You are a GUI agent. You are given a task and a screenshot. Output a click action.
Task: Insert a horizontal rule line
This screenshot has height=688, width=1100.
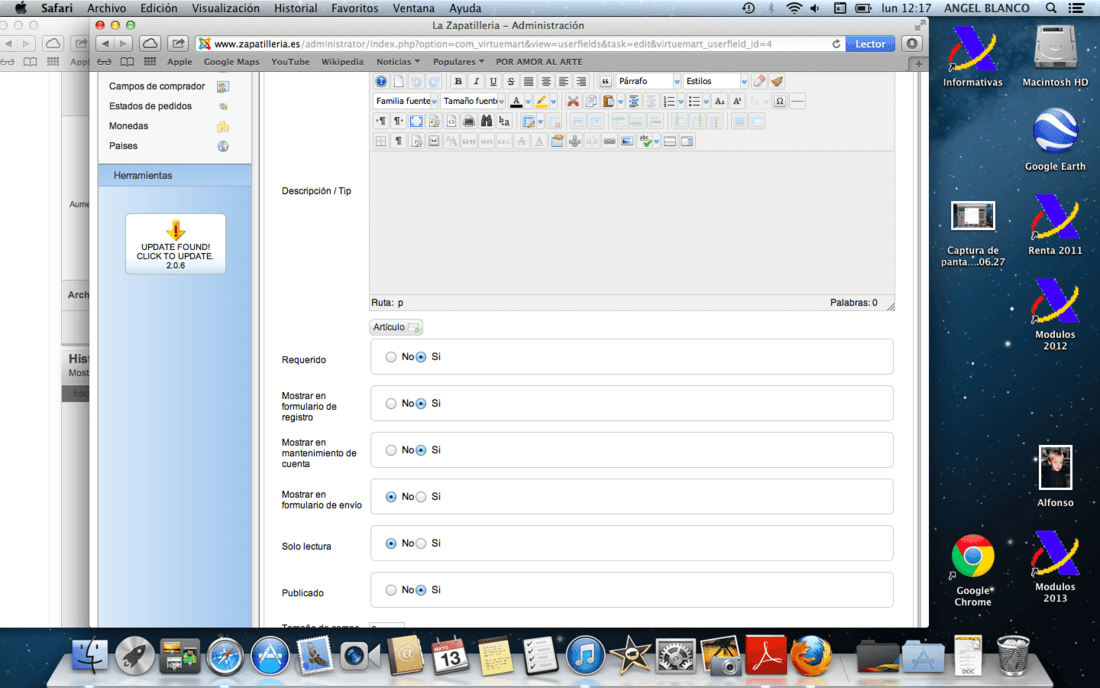click(x=797, y=102)
